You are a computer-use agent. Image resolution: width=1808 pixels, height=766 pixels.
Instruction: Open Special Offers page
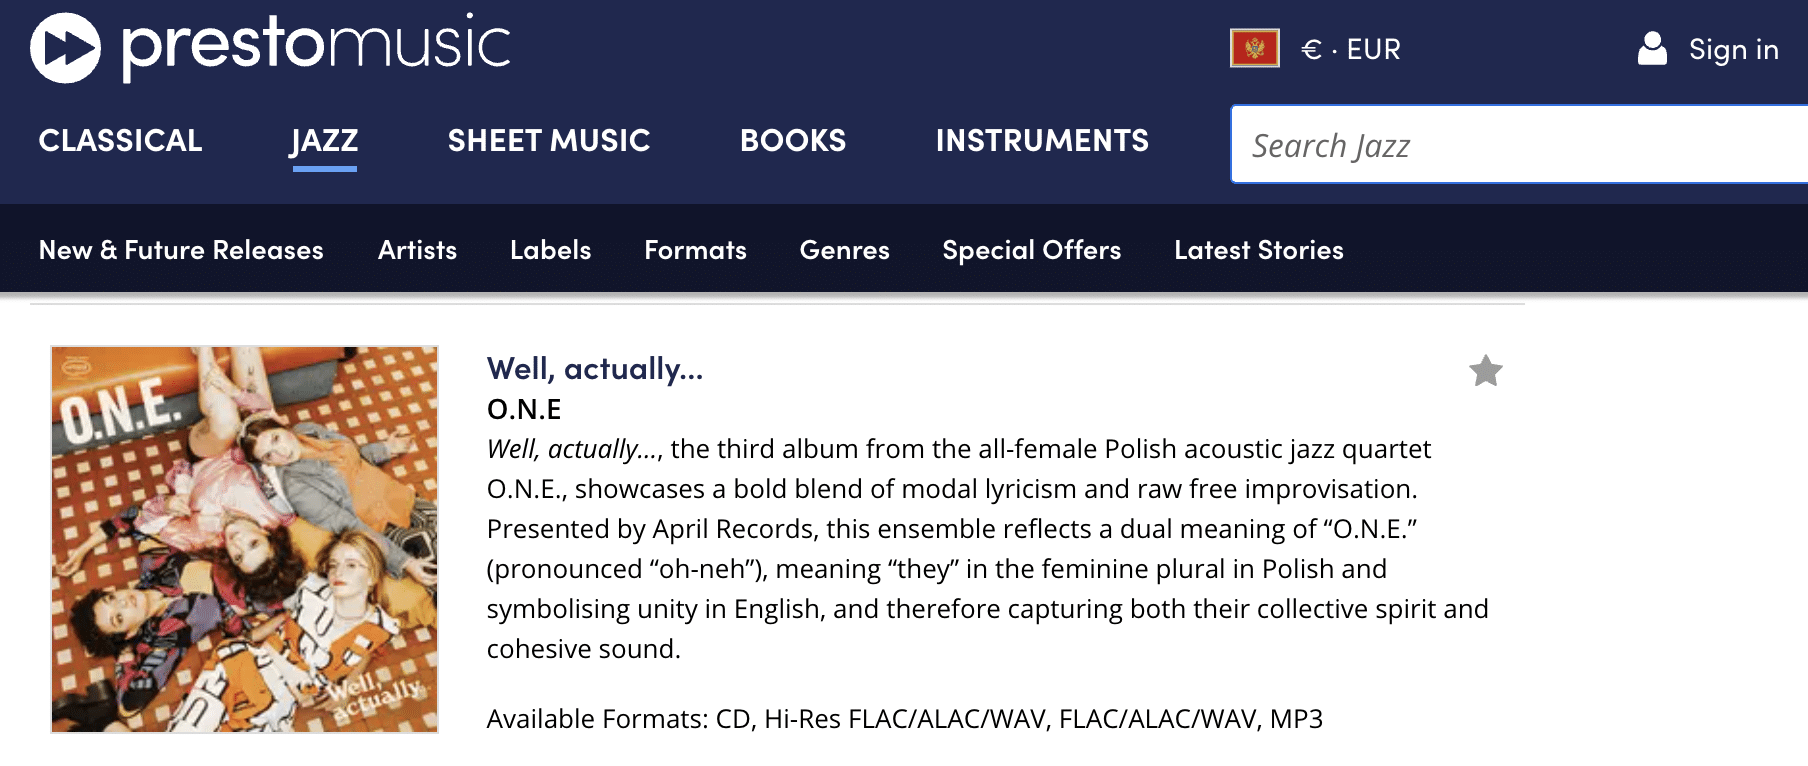[1031, 250]
